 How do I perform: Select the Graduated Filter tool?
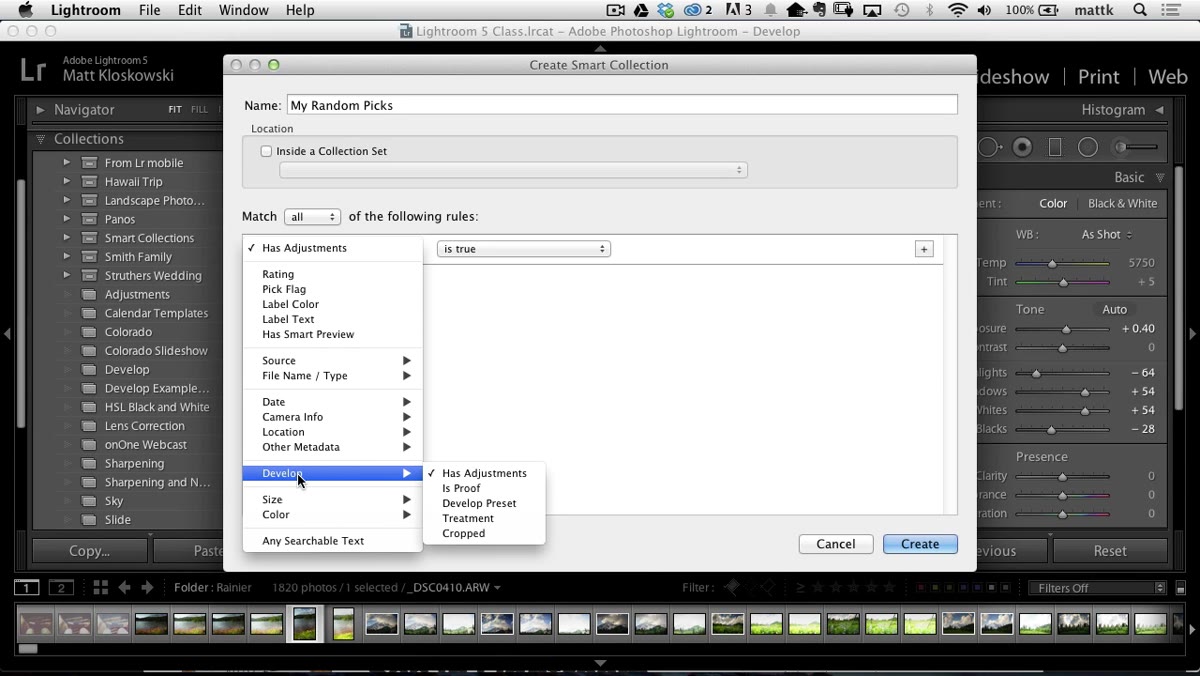[x=1055, y=147]
